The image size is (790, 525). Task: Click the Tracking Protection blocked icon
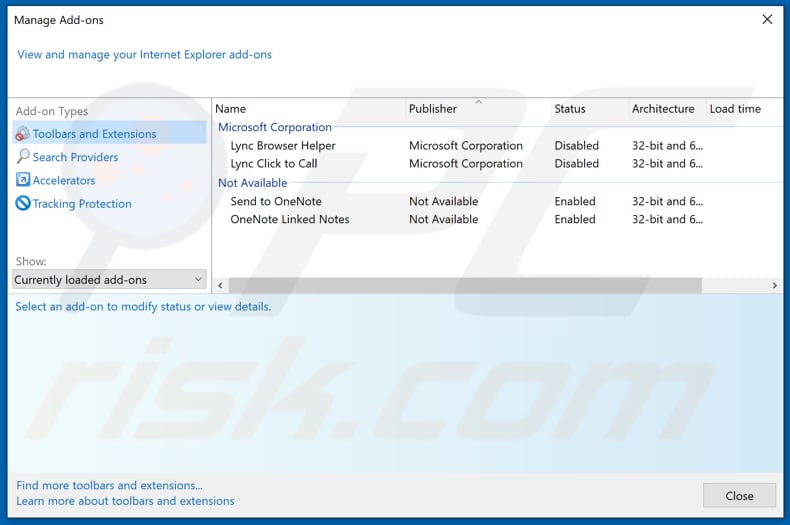tap(23, 203)
